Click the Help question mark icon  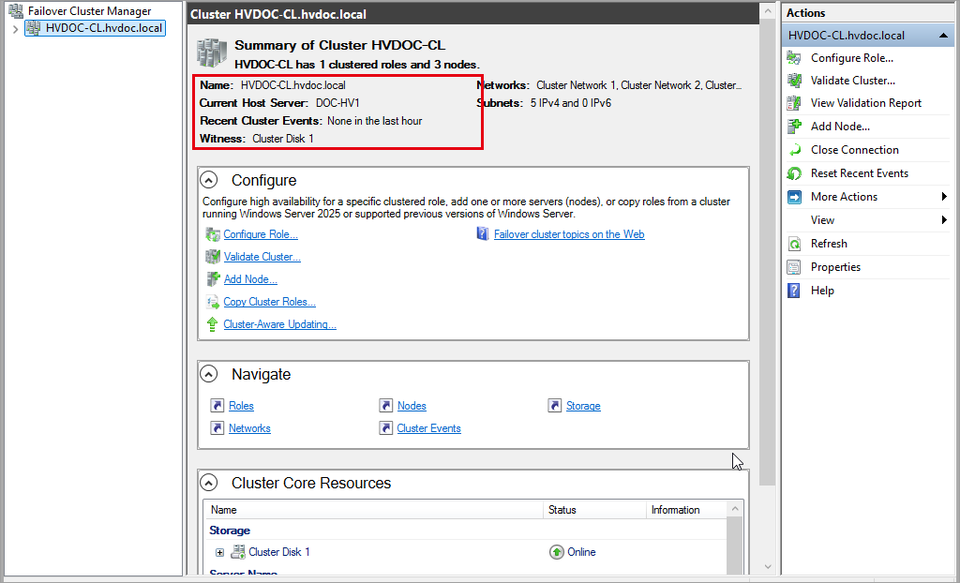point(794,290)
